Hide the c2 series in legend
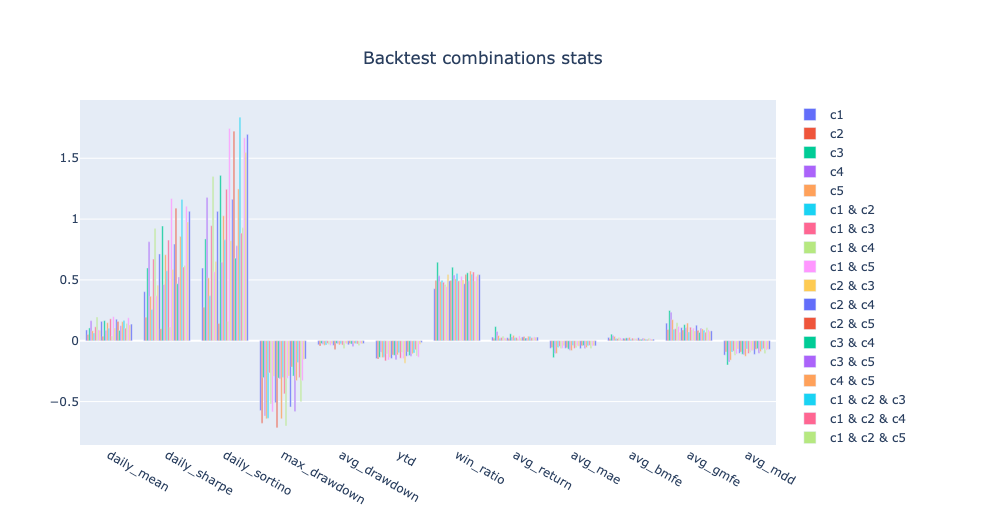The height and width of the screenshot is (525, 985). 837,134
